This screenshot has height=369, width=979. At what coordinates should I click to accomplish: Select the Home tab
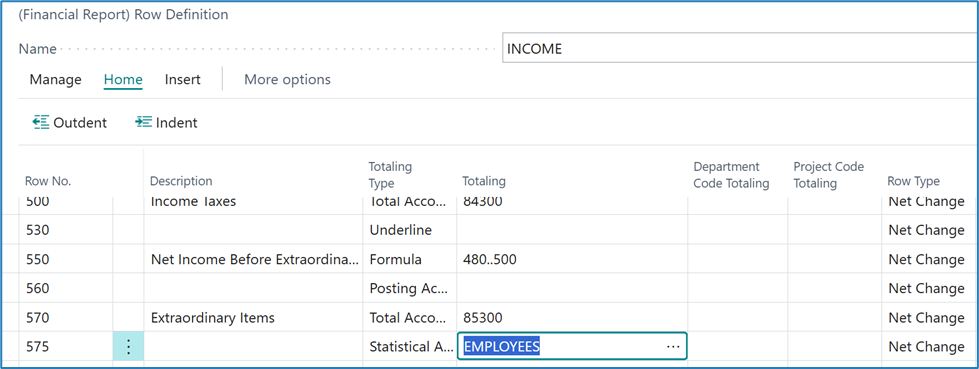coord(123,80)
